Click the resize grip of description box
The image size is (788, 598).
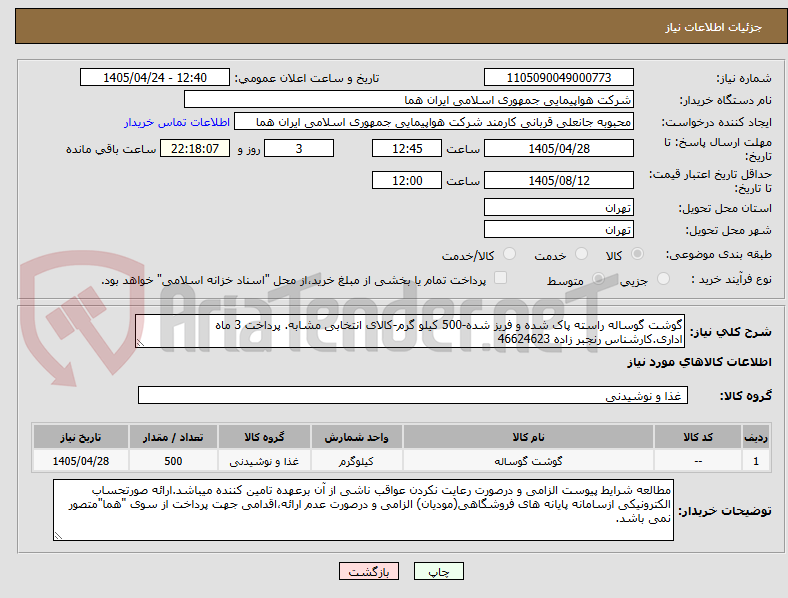click(140, 343)
